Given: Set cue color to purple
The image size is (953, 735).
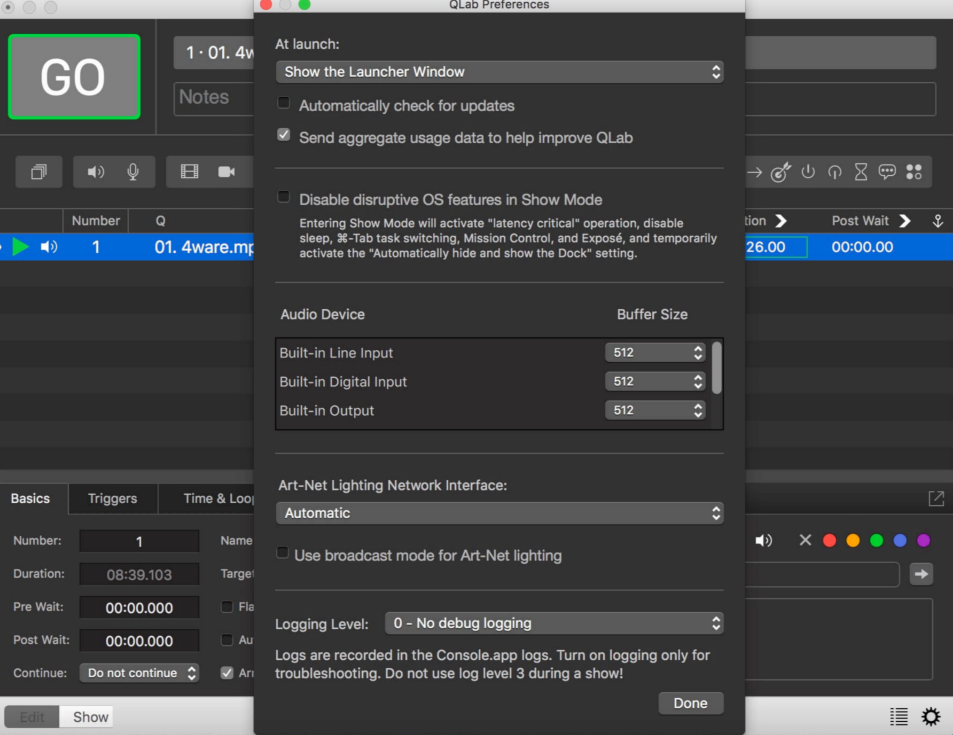Looking at the screenshot, I should (x=924, y=540).
